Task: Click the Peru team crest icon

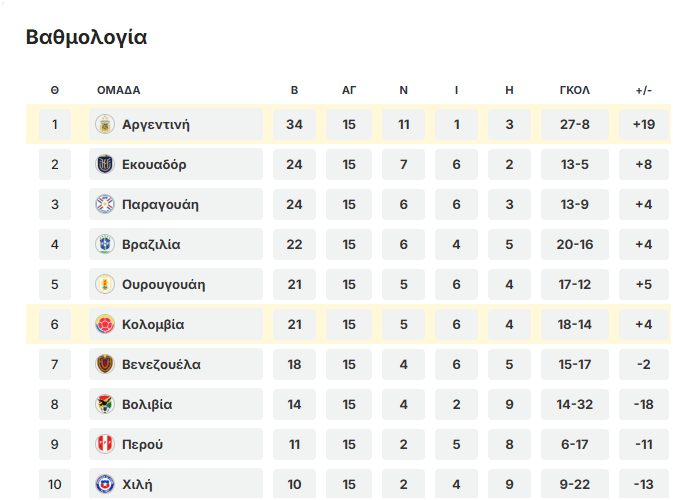Action: (105, 445)
